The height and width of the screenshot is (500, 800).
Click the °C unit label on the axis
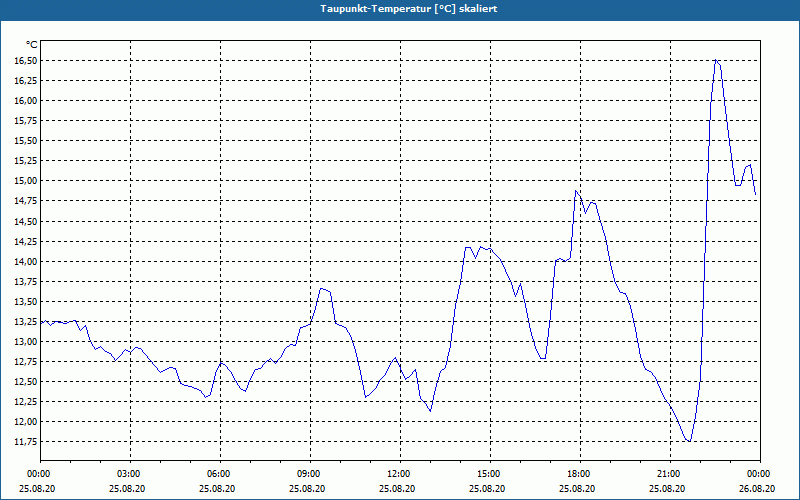pyautogui.click(x=32, y=45)
